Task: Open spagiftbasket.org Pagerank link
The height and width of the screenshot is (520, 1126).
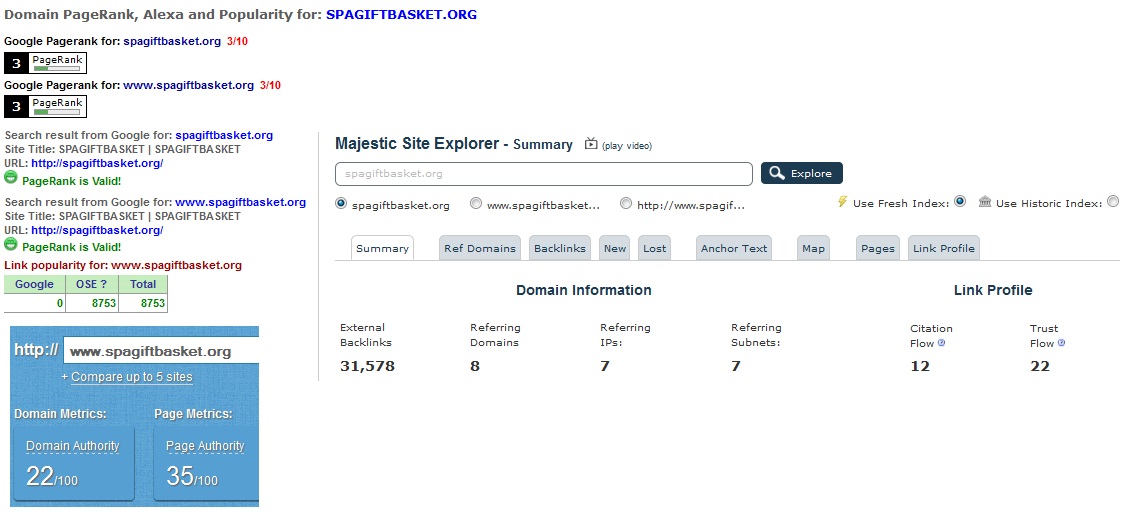Action: [172, 42]
